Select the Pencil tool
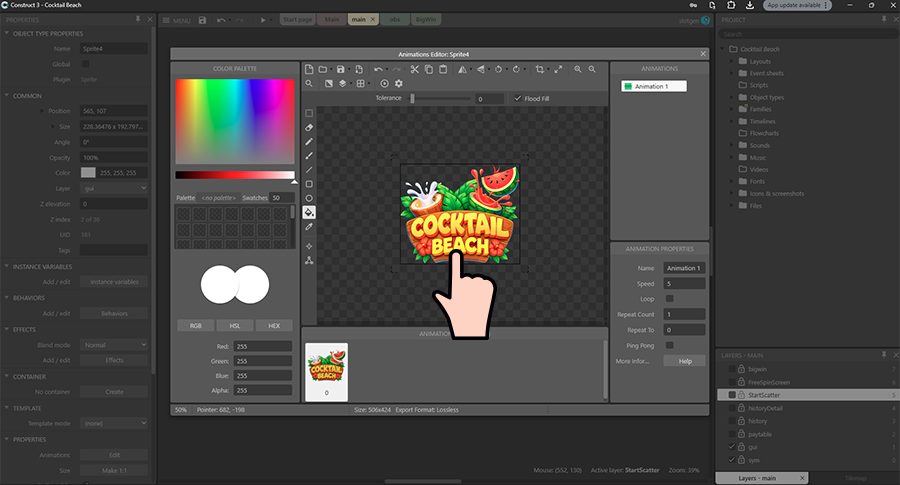900x485 pixels. 309,141
